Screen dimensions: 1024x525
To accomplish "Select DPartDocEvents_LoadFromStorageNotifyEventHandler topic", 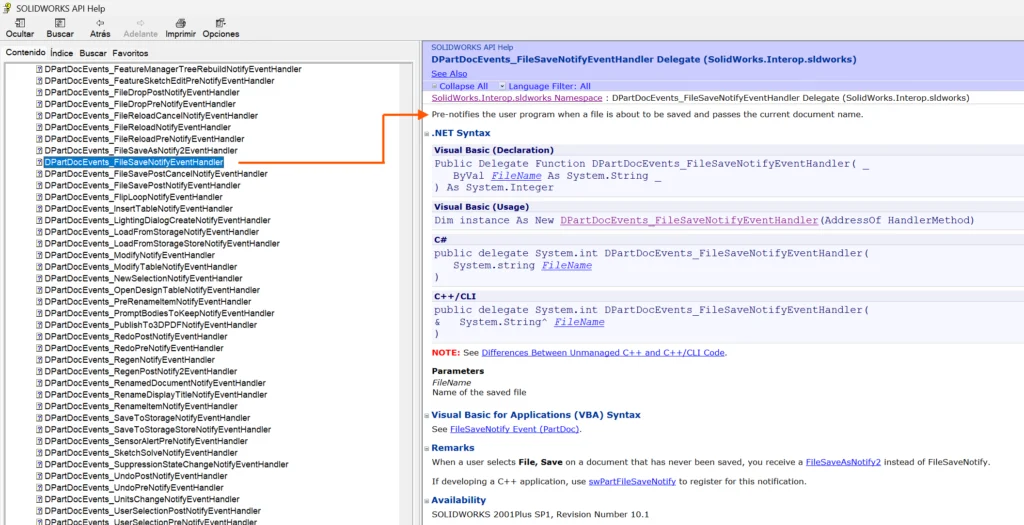I will tap(151, 232).
